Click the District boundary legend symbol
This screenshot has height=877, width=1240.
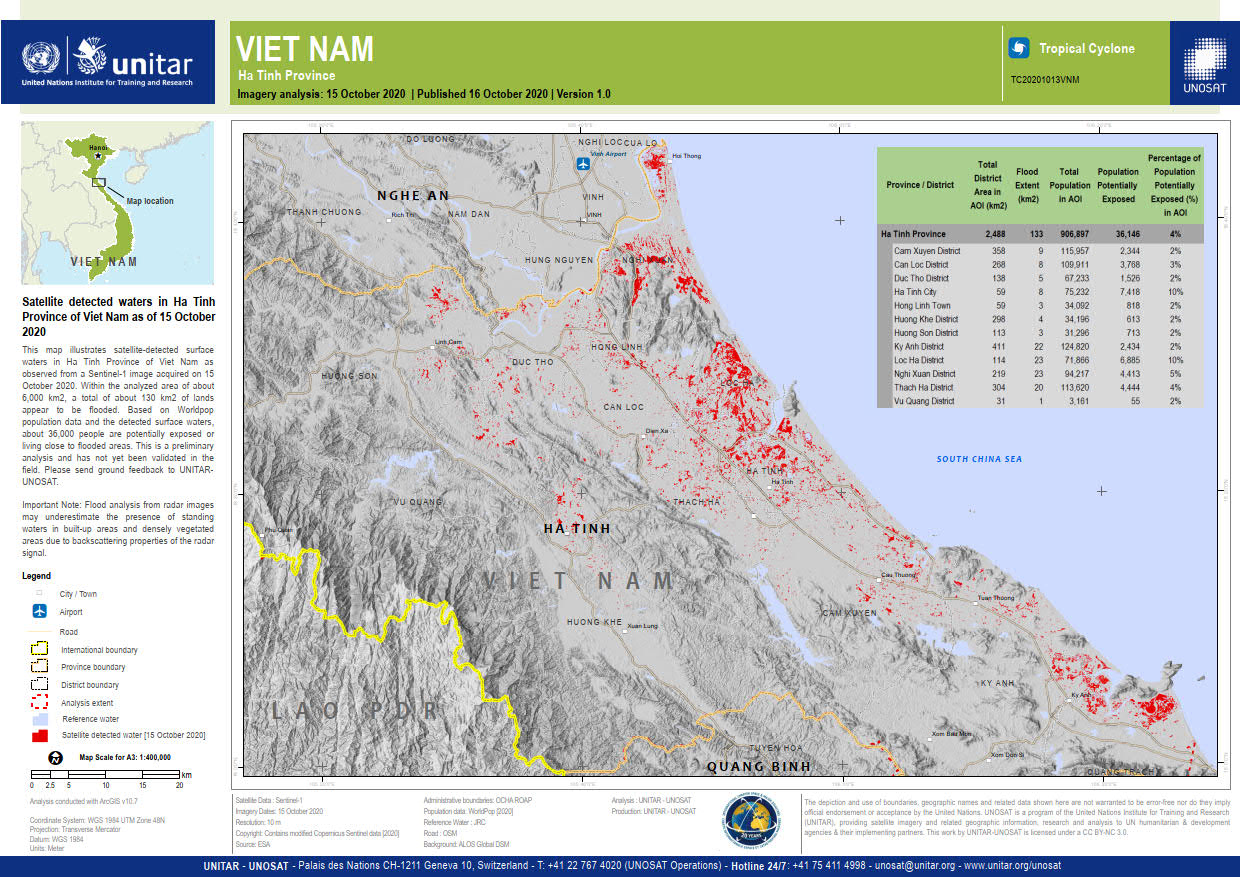40,685
